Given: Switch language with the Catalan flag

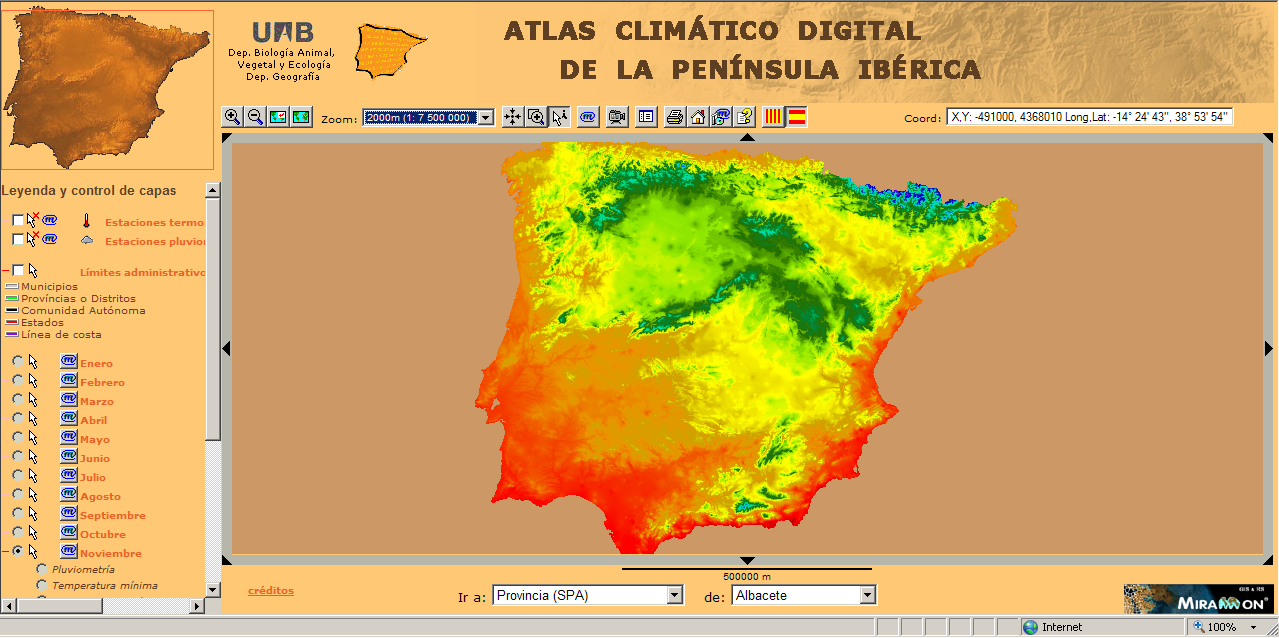Looking at the screenshot, I should (773, 117).
